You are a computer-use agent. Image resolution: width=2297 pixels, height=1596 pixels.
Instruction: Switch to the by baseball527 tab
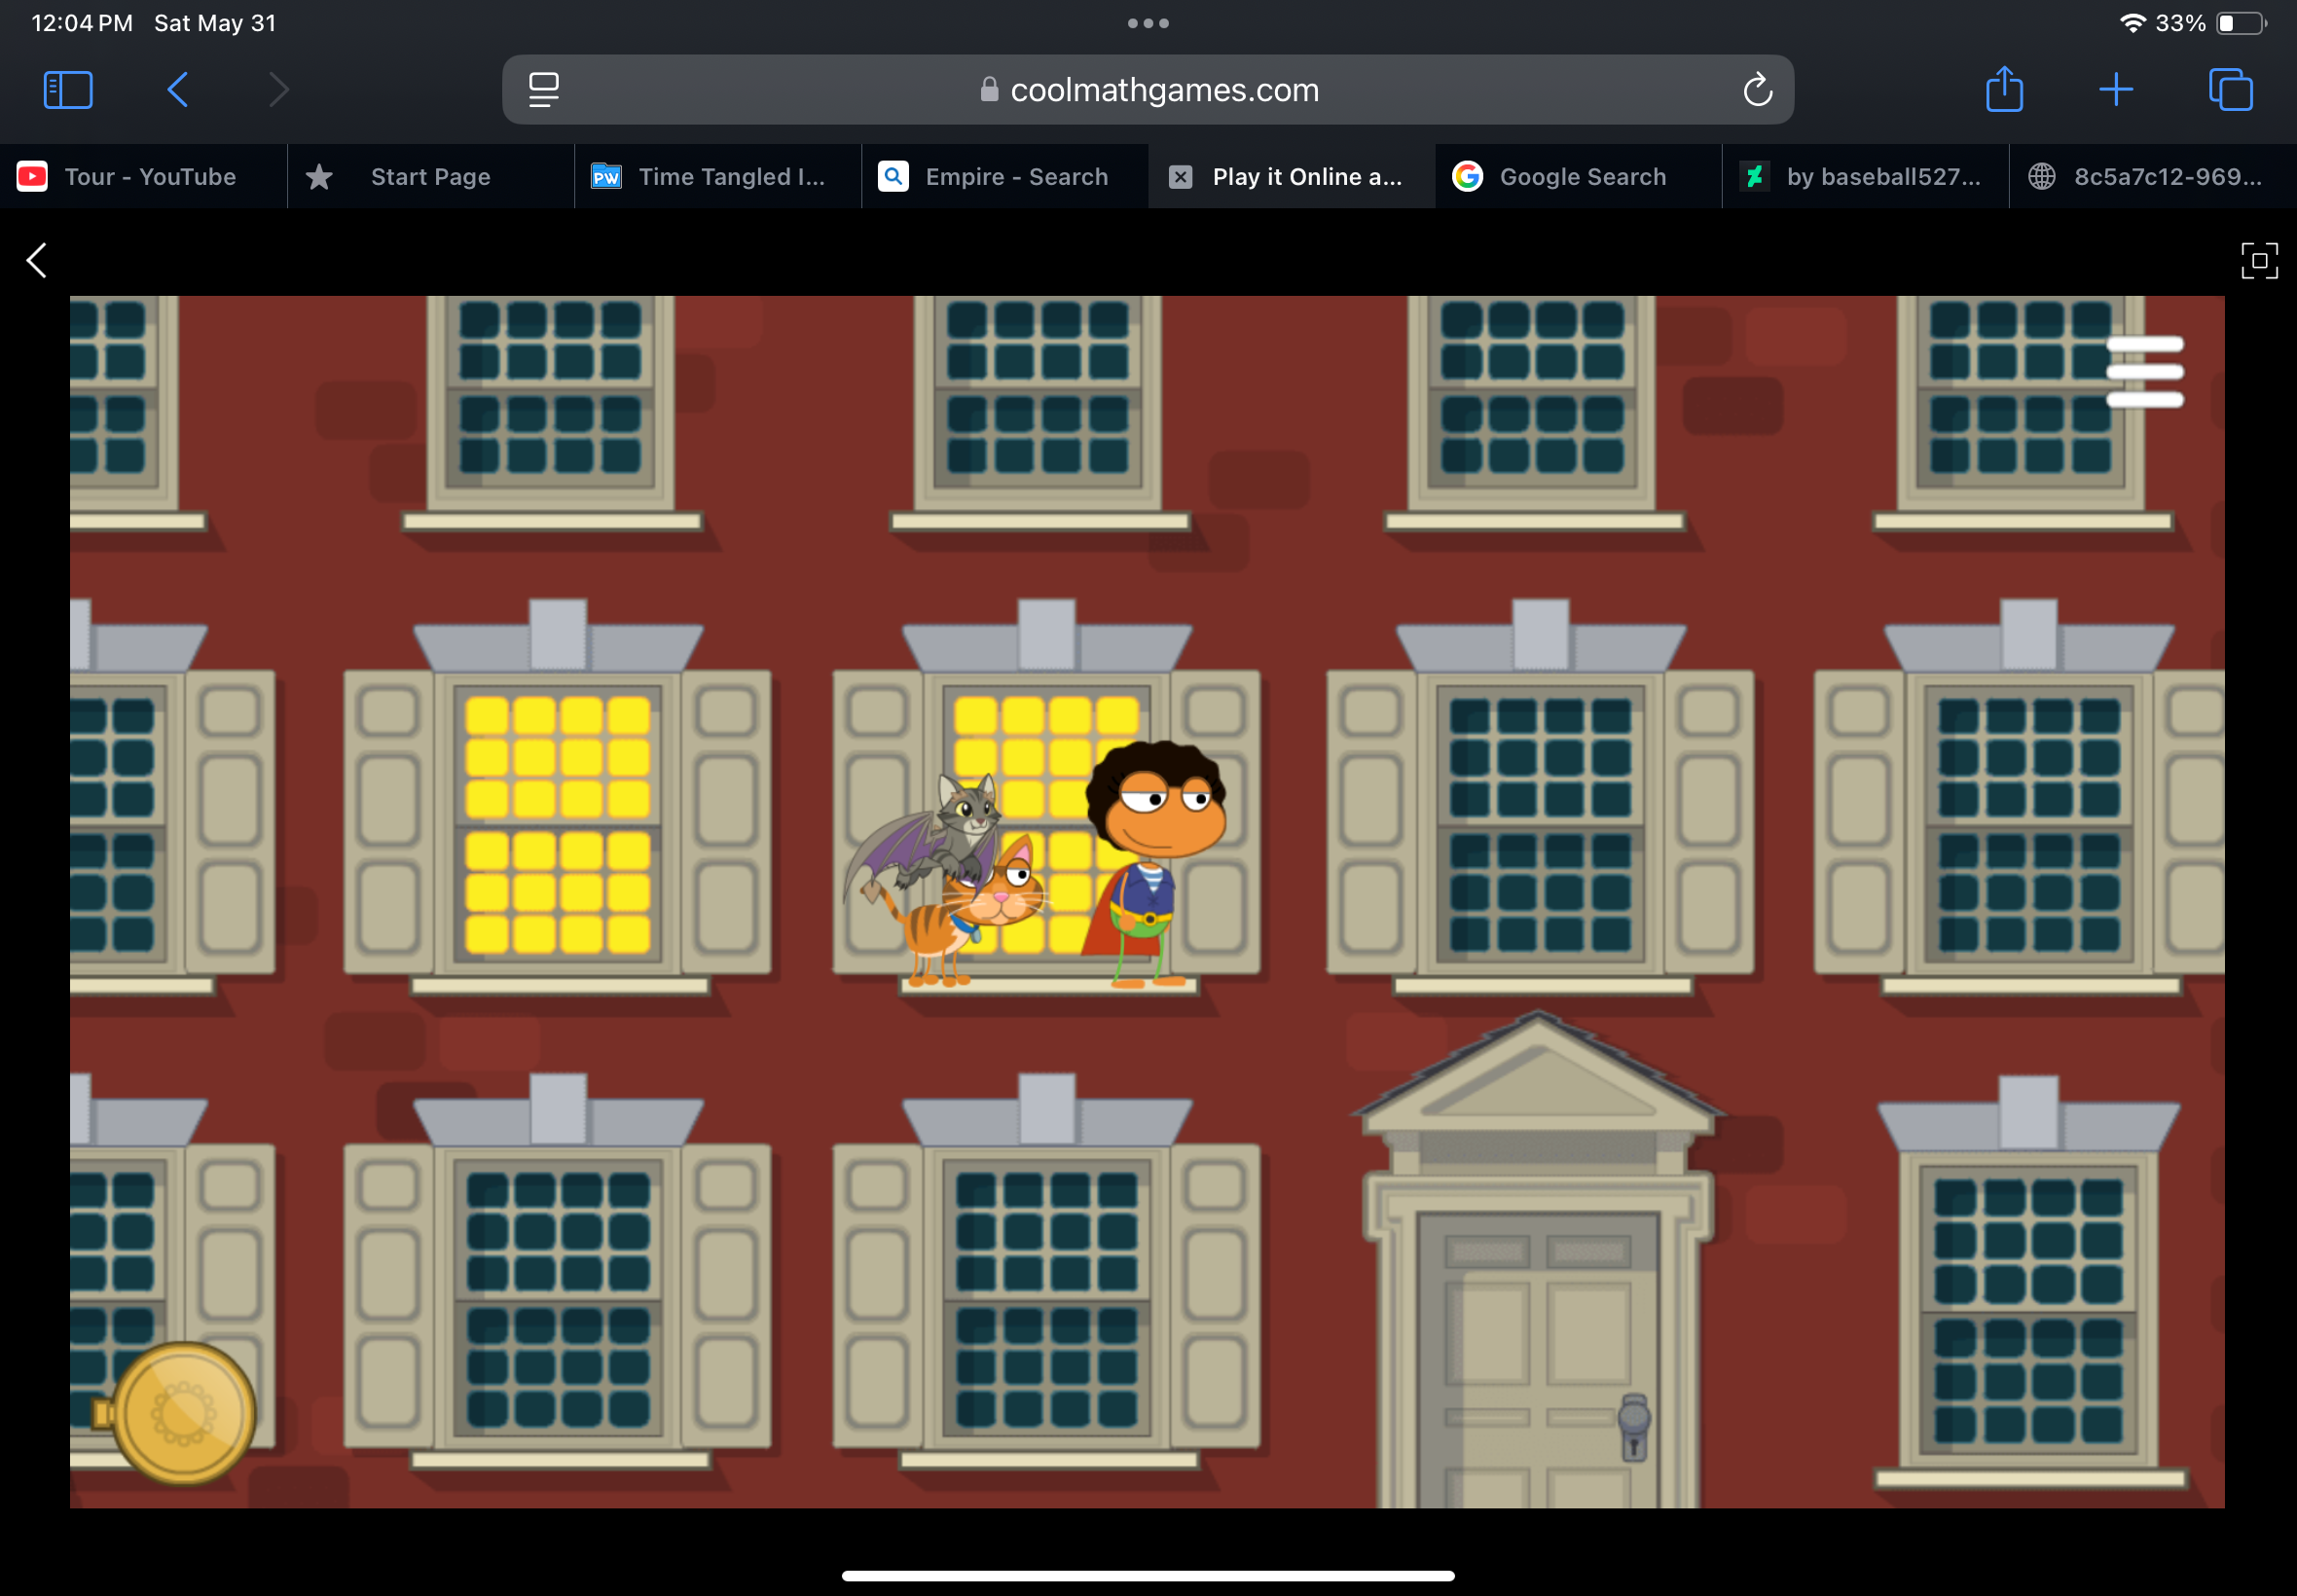tap(1866, 177)
